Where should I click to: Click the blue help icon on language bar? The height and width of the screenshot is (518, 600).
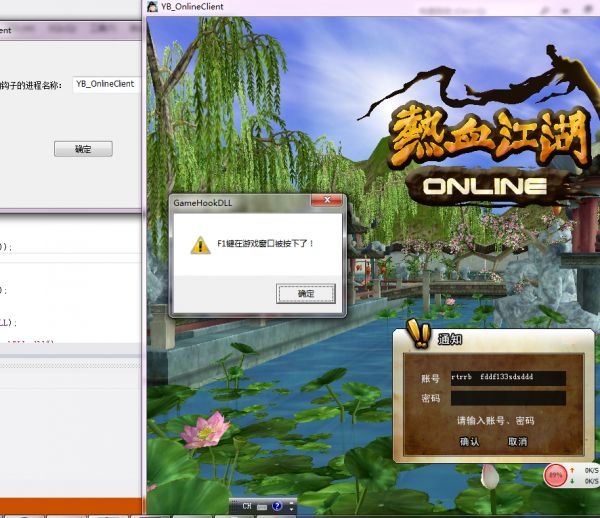276,506
